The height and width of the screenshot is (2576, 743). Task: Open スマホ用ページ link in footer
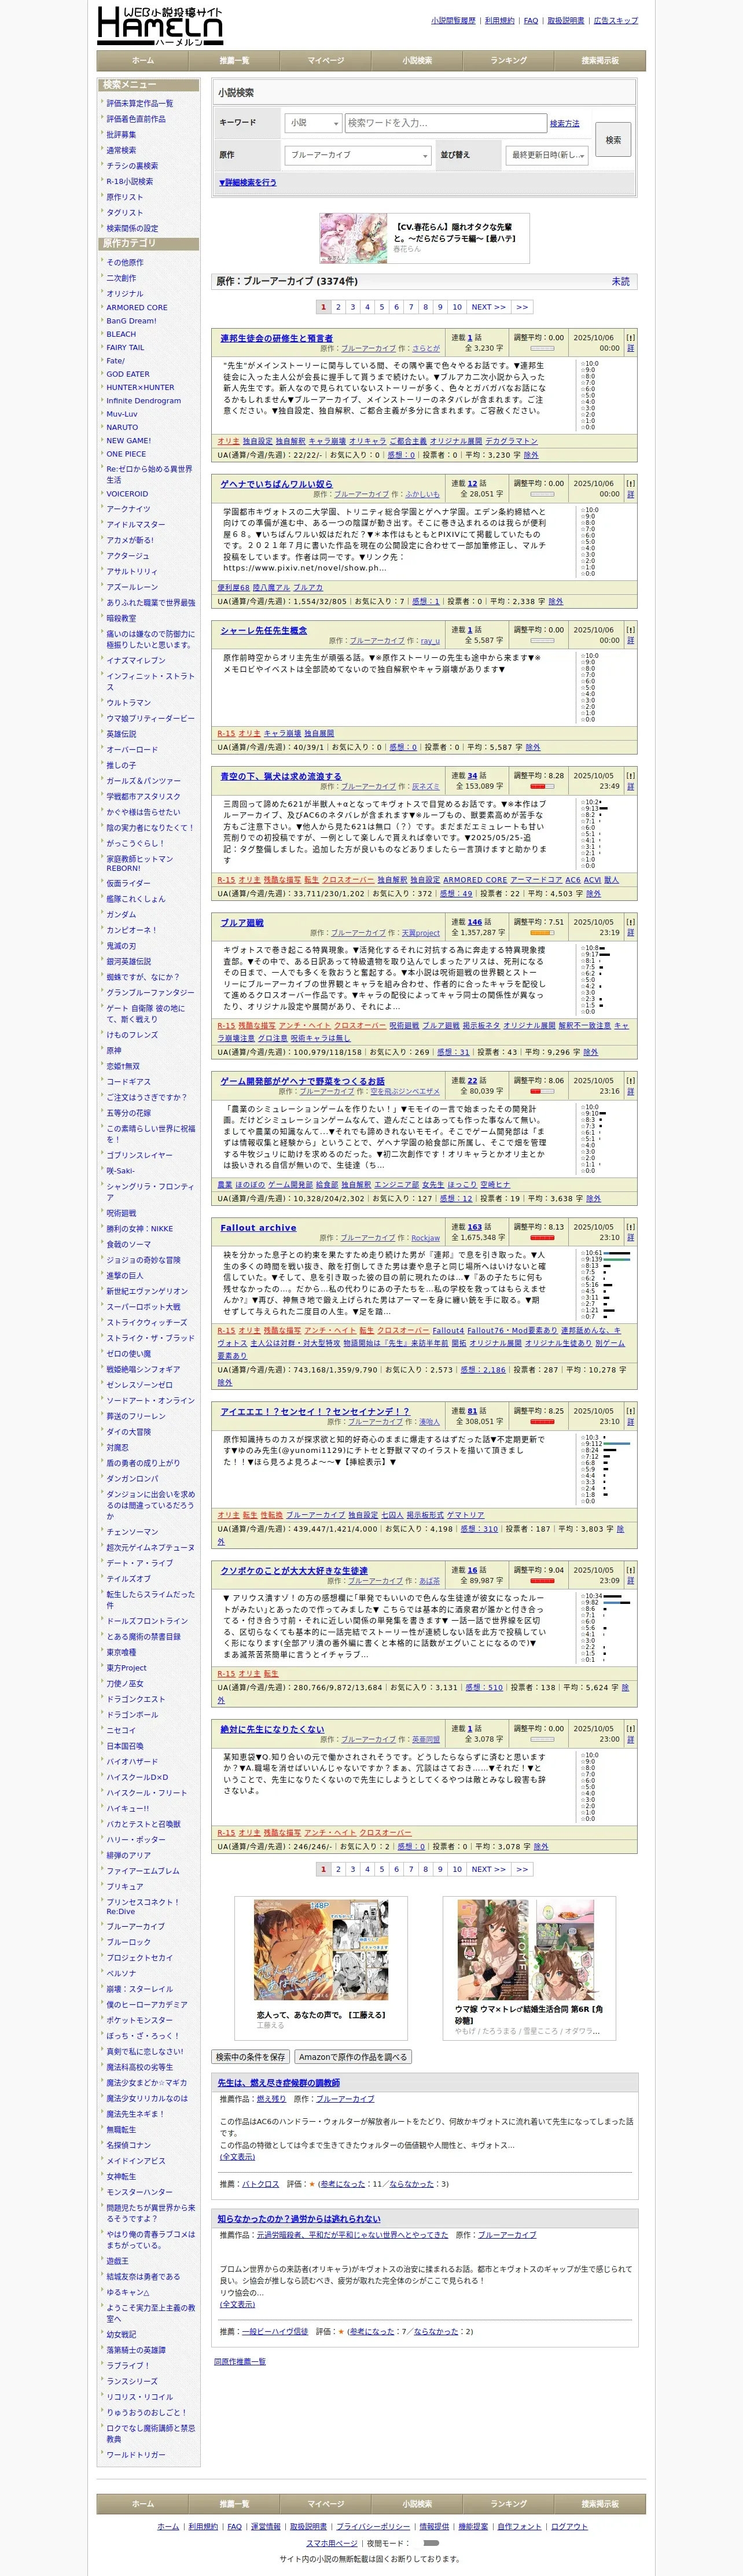[x=331, y=2543]
